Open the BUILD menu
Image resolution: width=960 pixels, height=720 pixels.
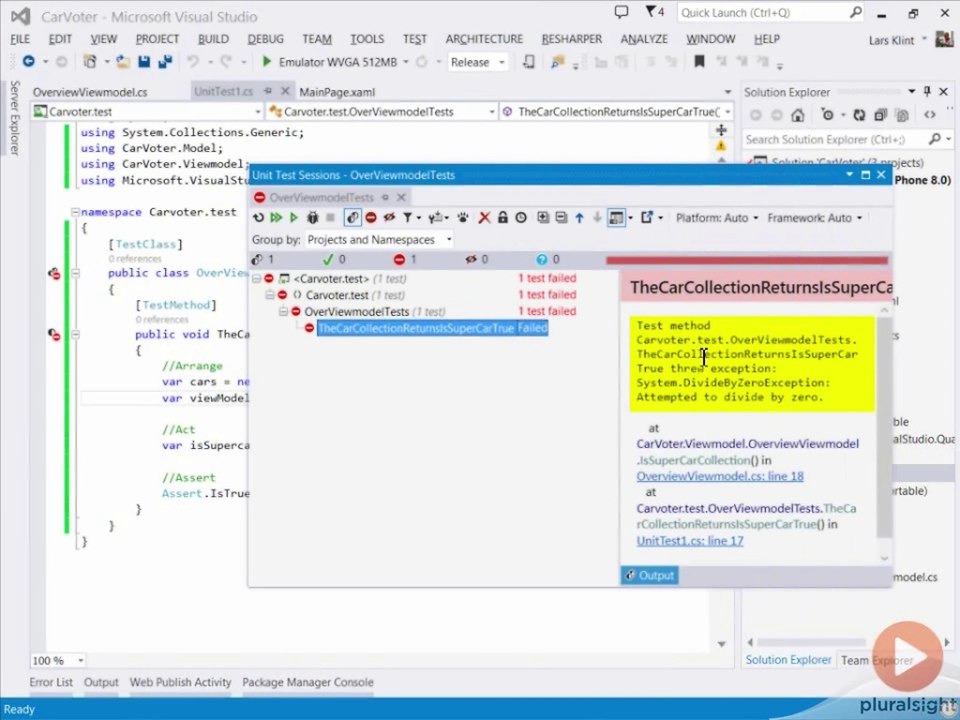click(x=213, y=39)
